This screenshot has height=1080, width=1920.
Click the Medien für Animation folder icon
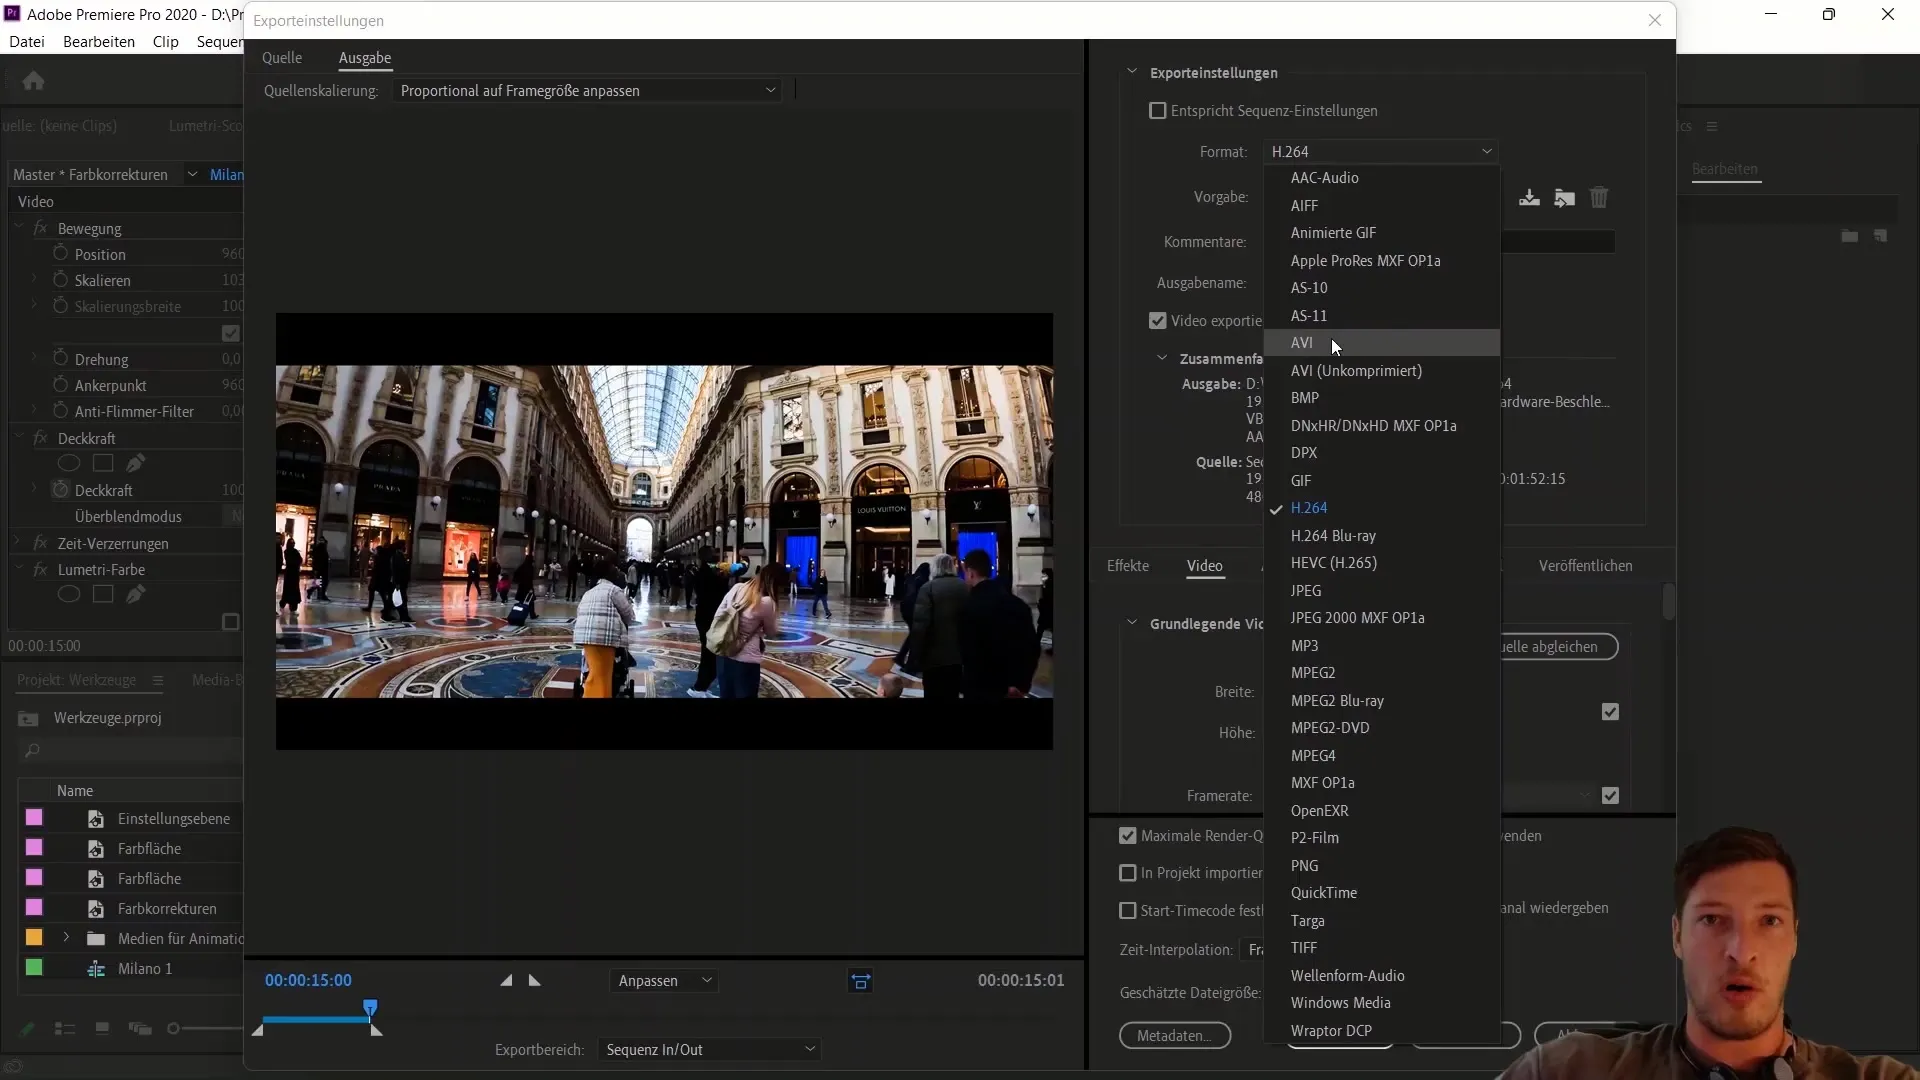(96, 939)
